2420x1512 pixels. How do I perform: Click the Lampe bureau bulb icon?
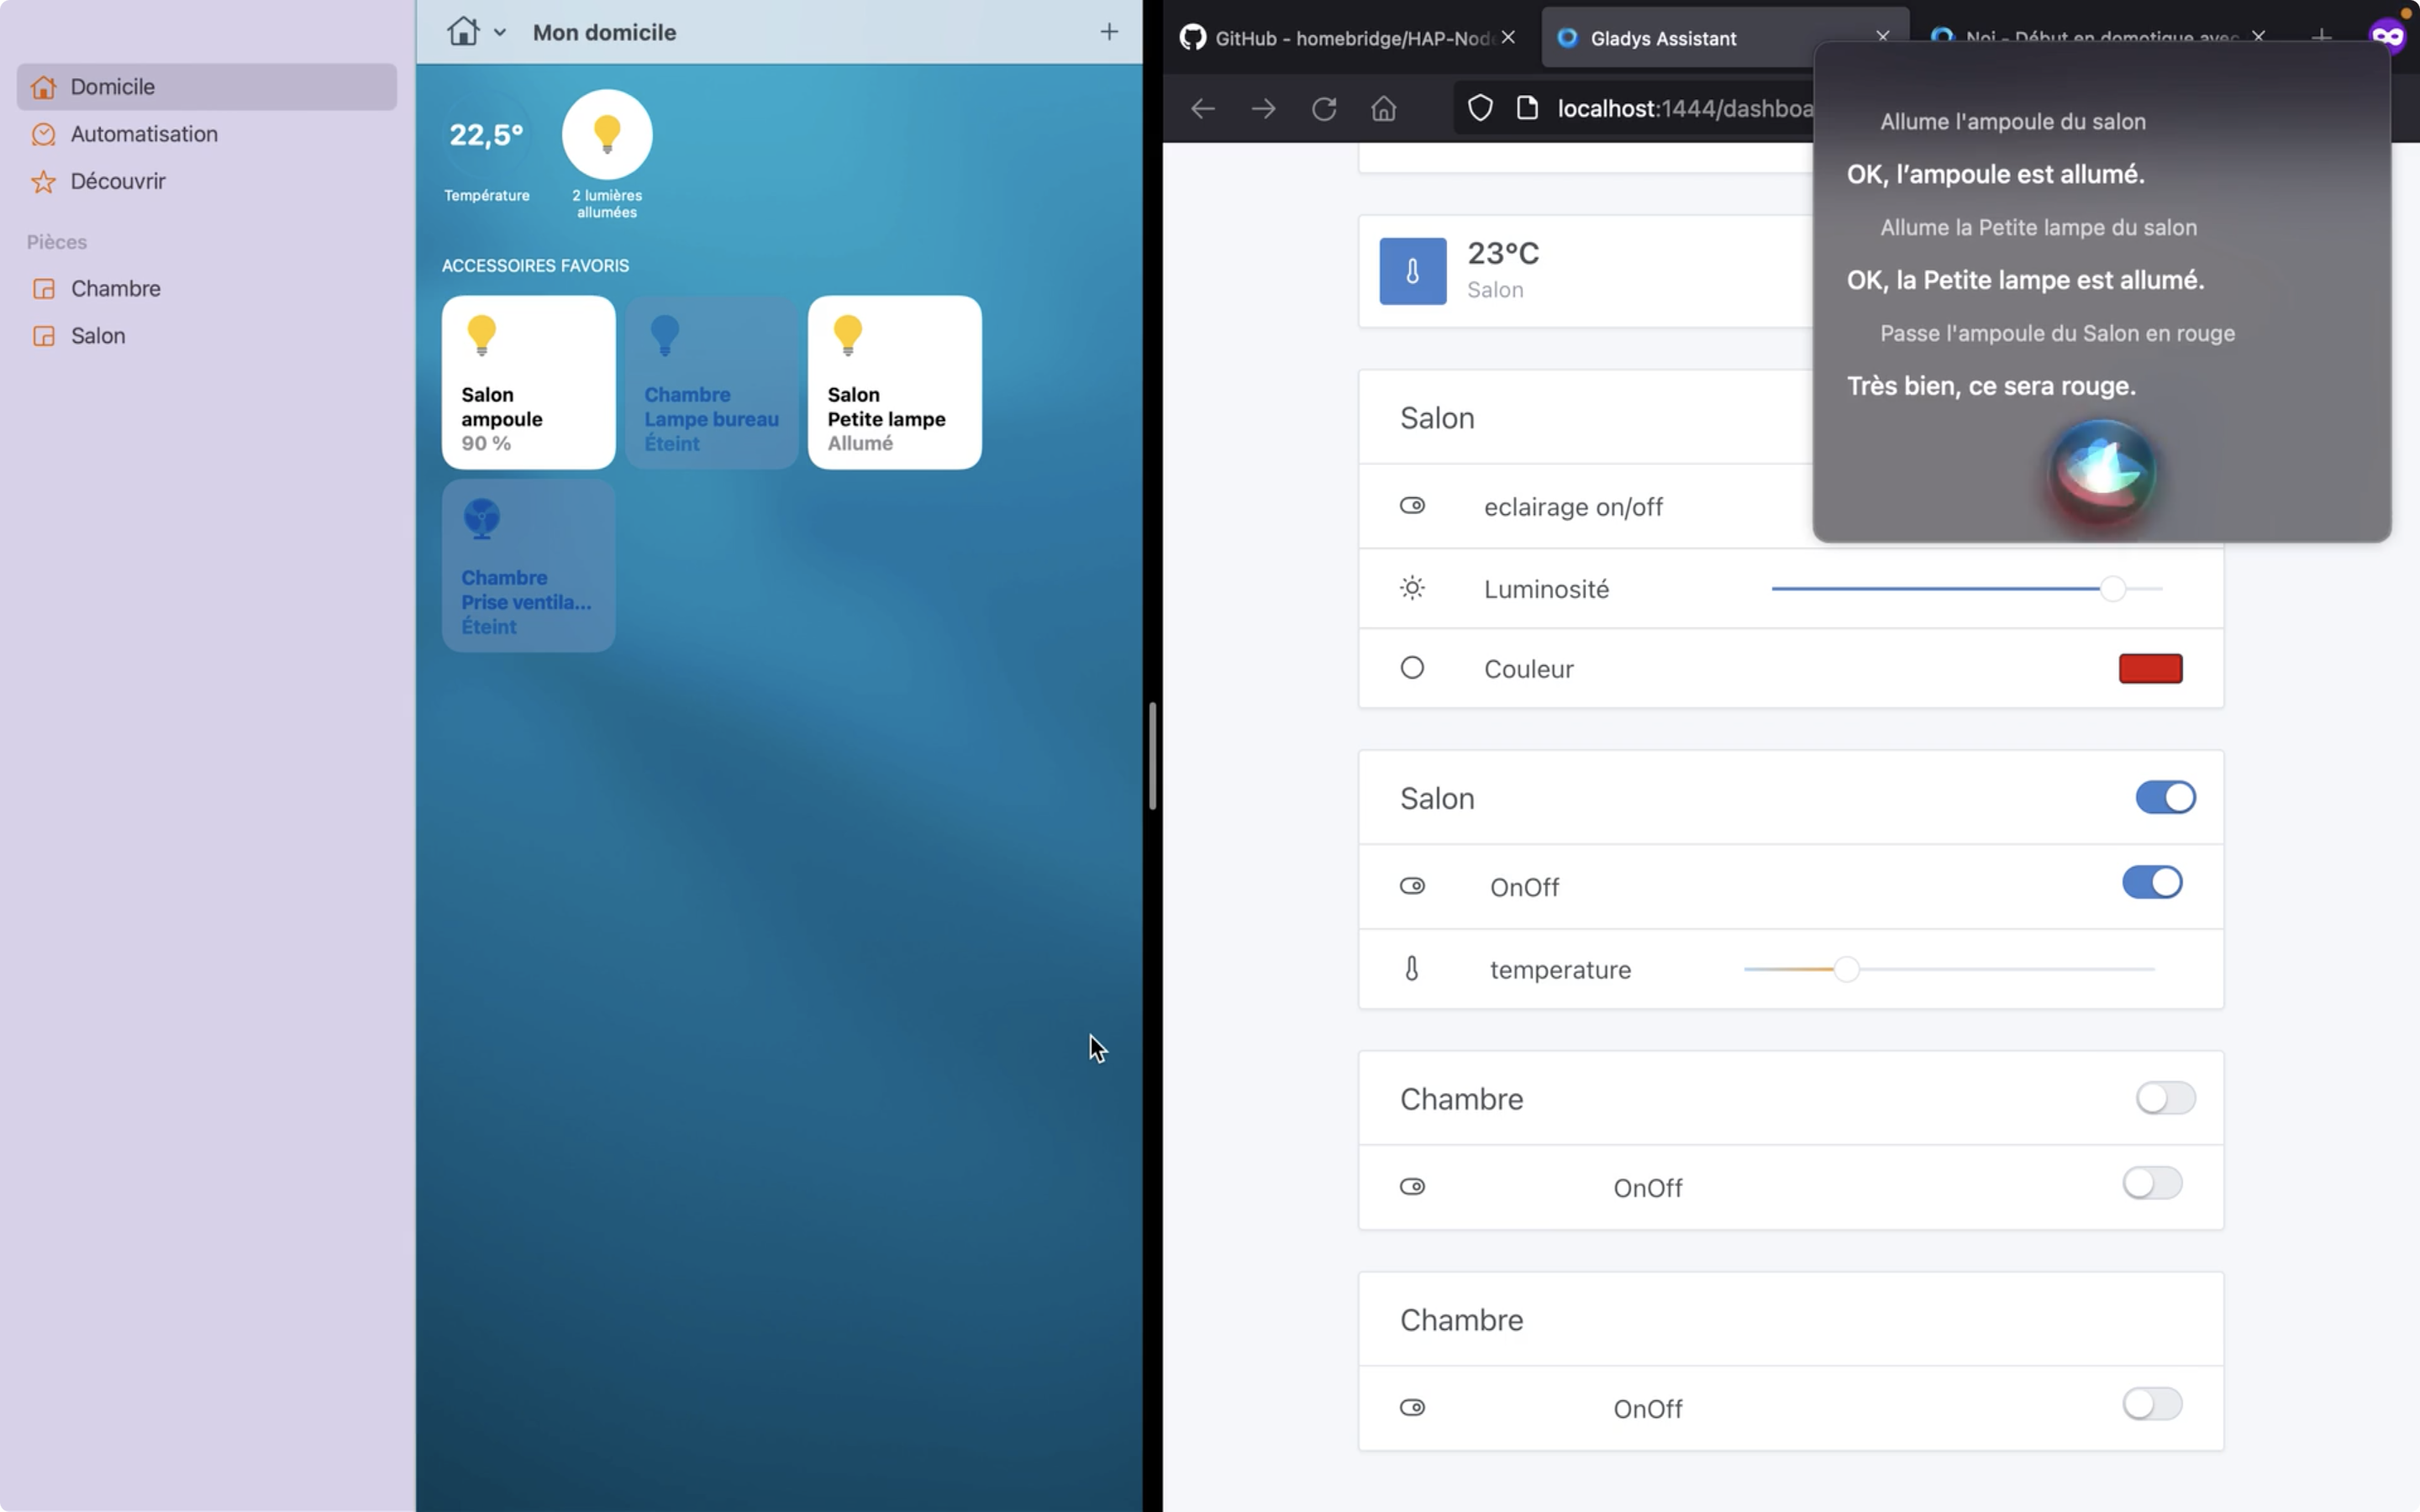click(x=665, y=334)
